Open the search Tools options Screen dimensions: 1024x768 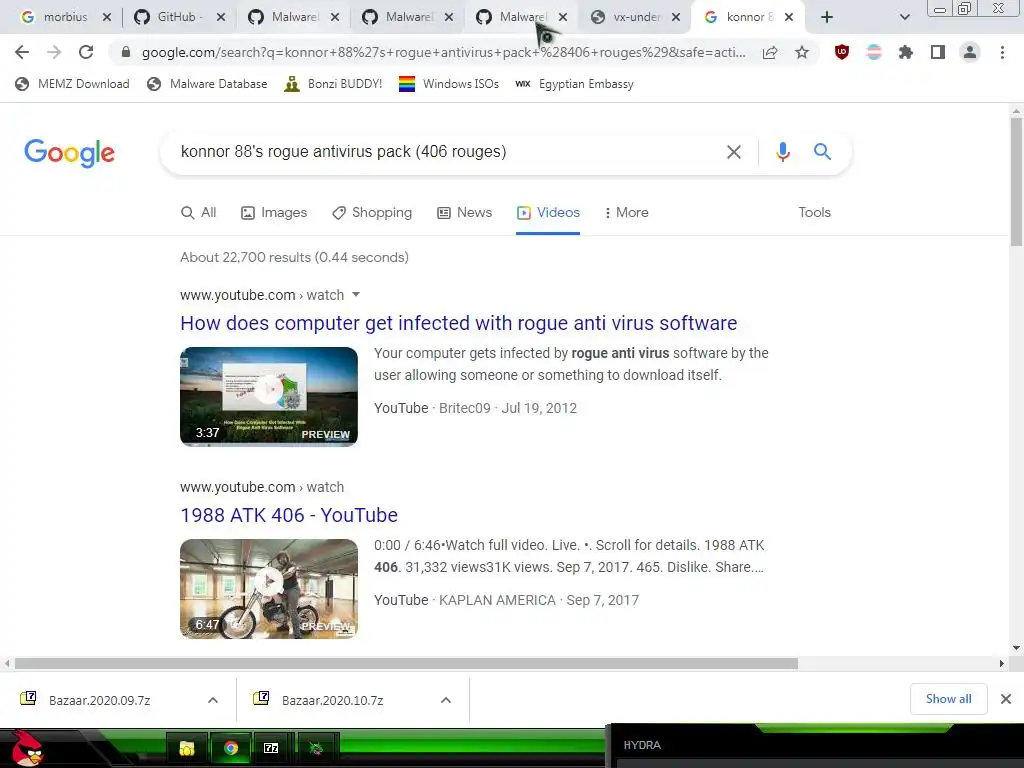(x=814, y=212)
